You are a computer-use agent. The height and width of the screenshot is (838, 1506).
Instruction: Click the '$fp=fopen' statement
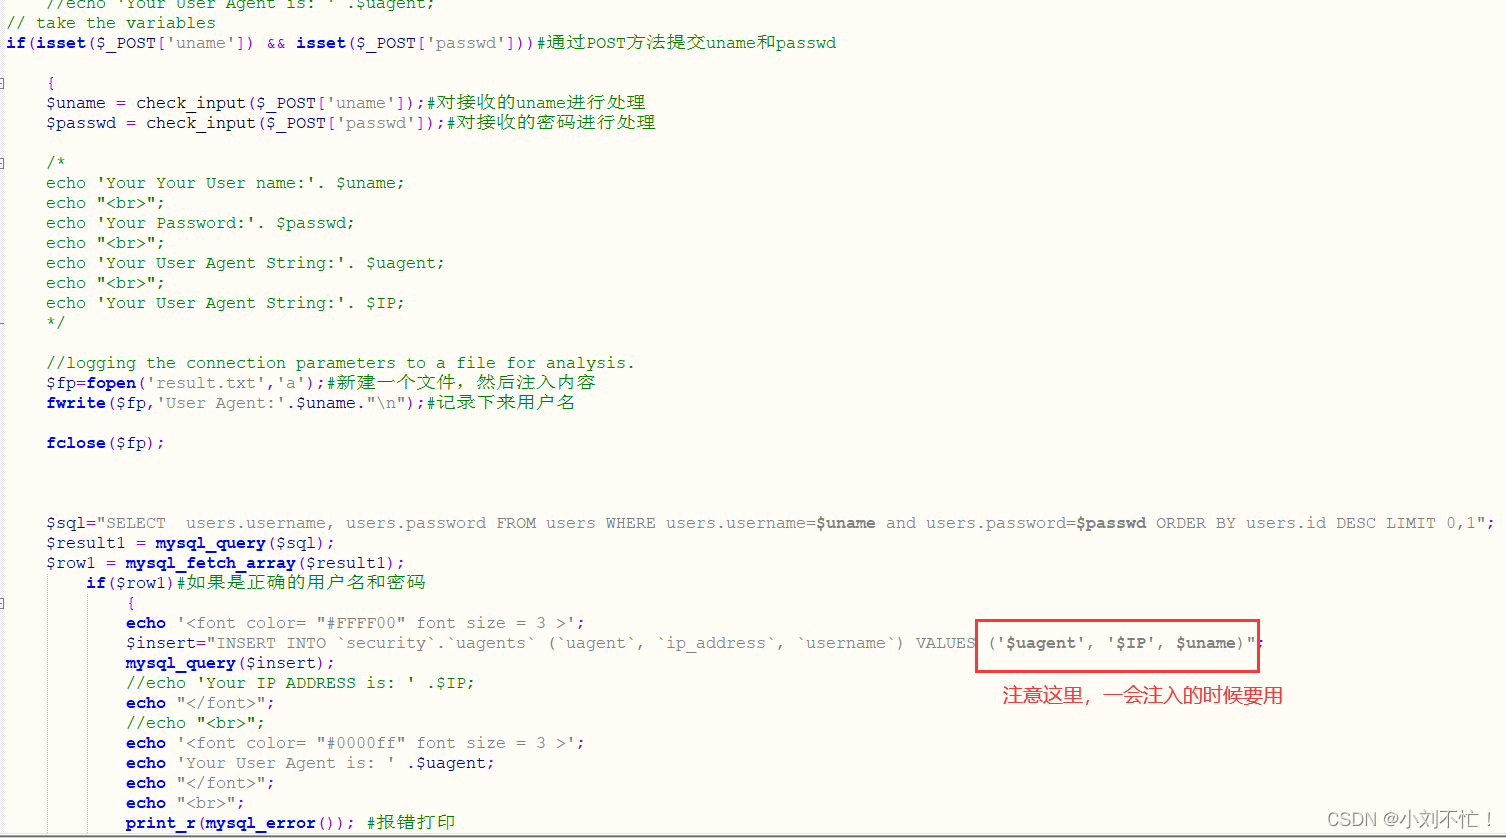coord(186,383)
